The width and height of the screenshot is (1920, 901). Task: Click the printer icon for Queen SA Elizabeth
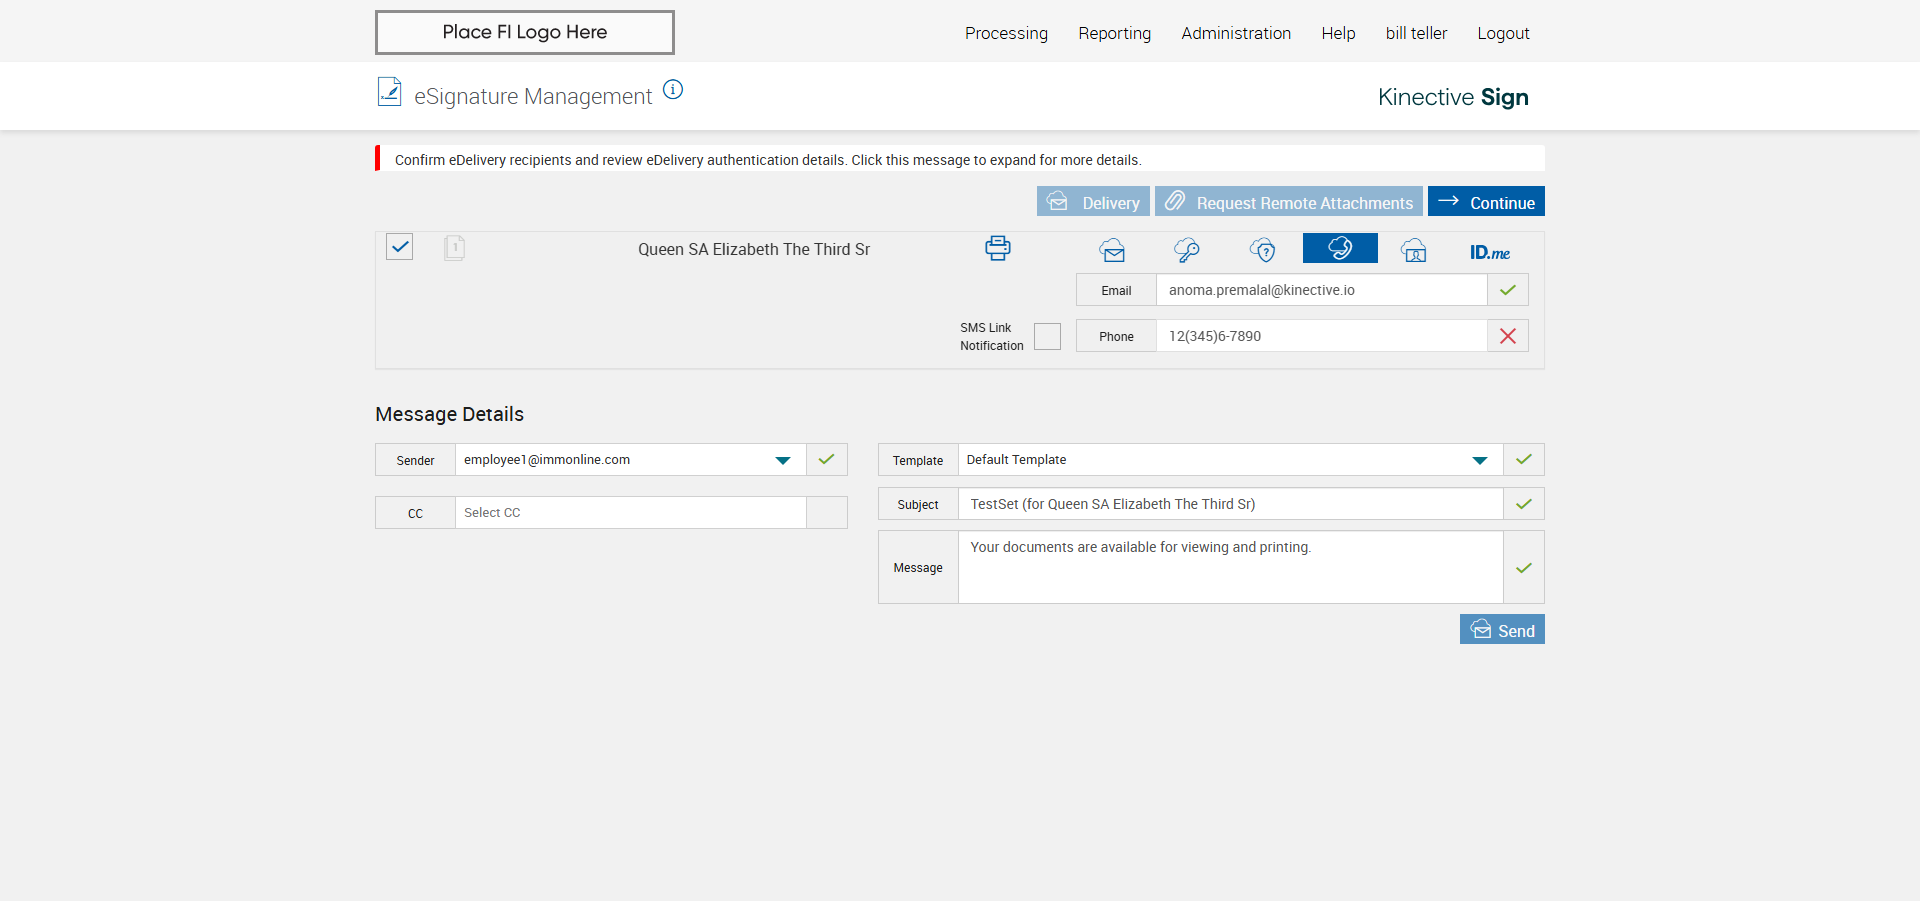(997, 248)
